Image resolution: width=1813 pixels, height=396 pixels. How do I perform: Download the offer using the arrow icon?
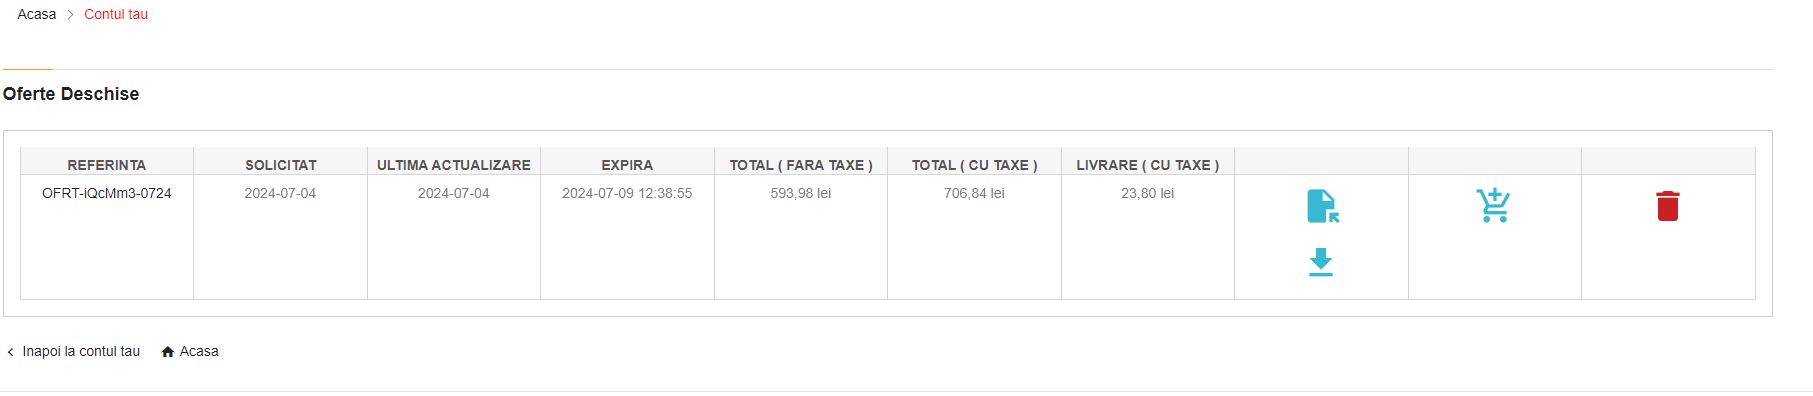pyautogui.click(x=1321, y=262)
